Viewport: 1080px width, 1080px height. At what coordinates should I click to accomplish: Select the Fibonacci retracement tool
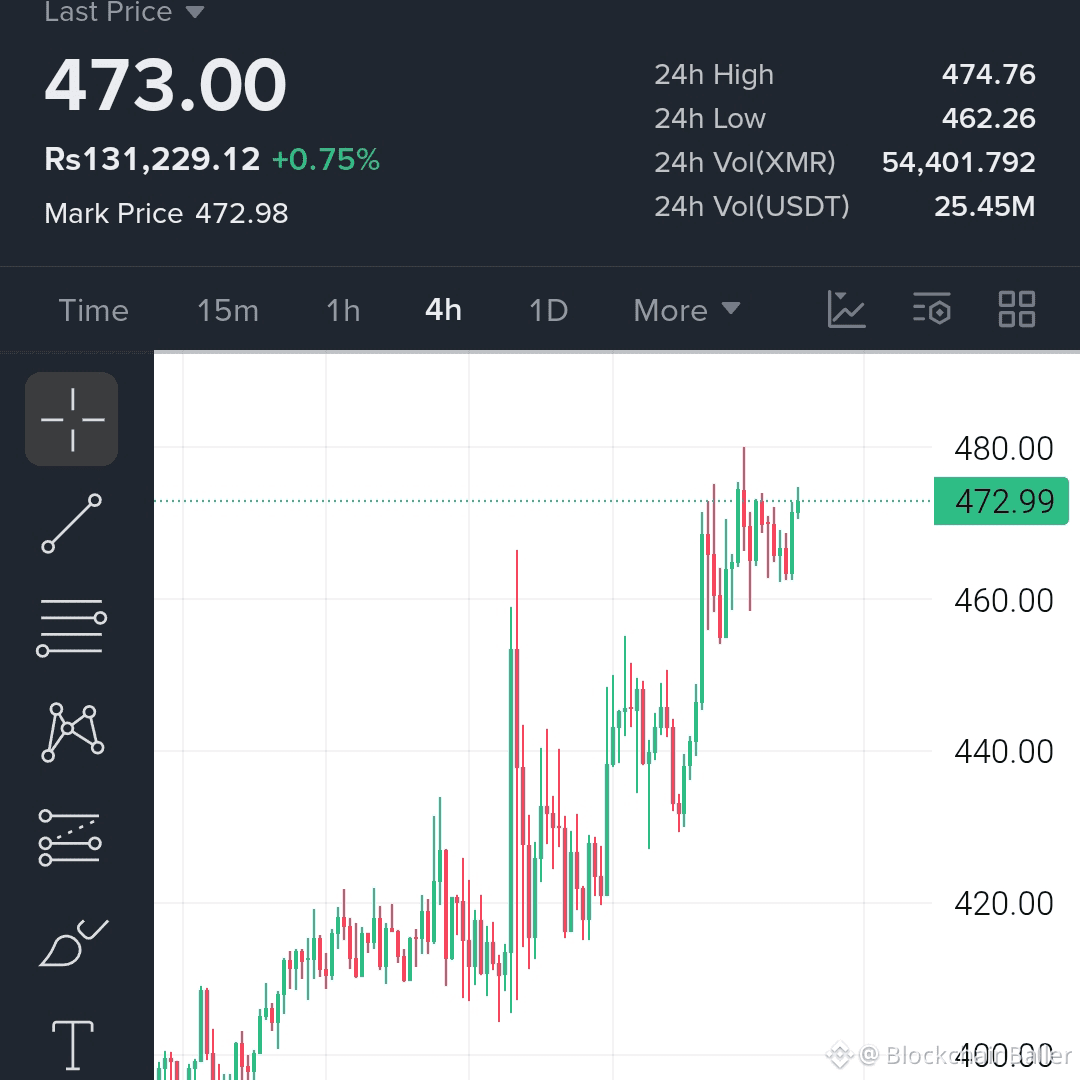(x=70, y=838)
